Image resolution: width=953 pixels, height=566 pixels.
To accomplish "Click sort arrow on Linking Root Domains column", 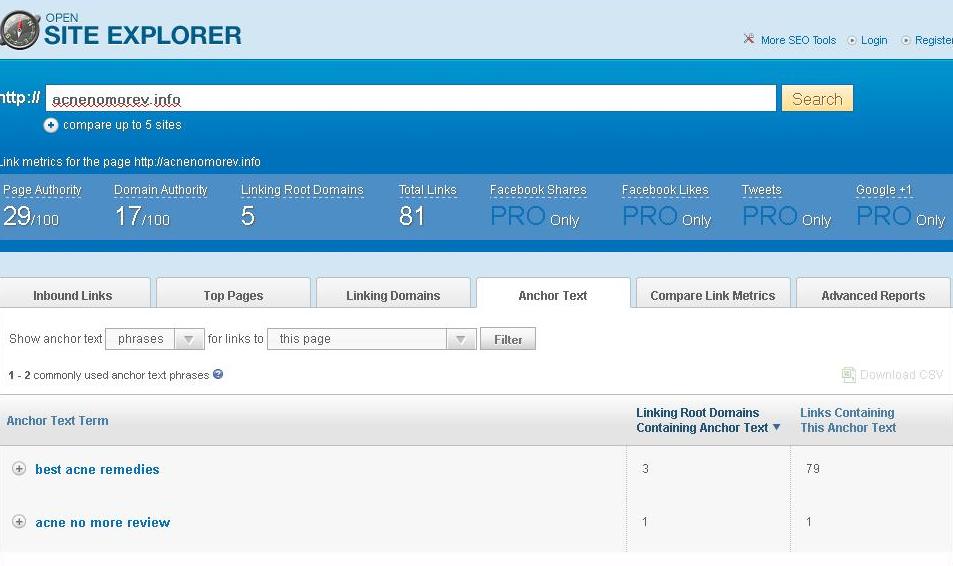I will tap(776, 427).
